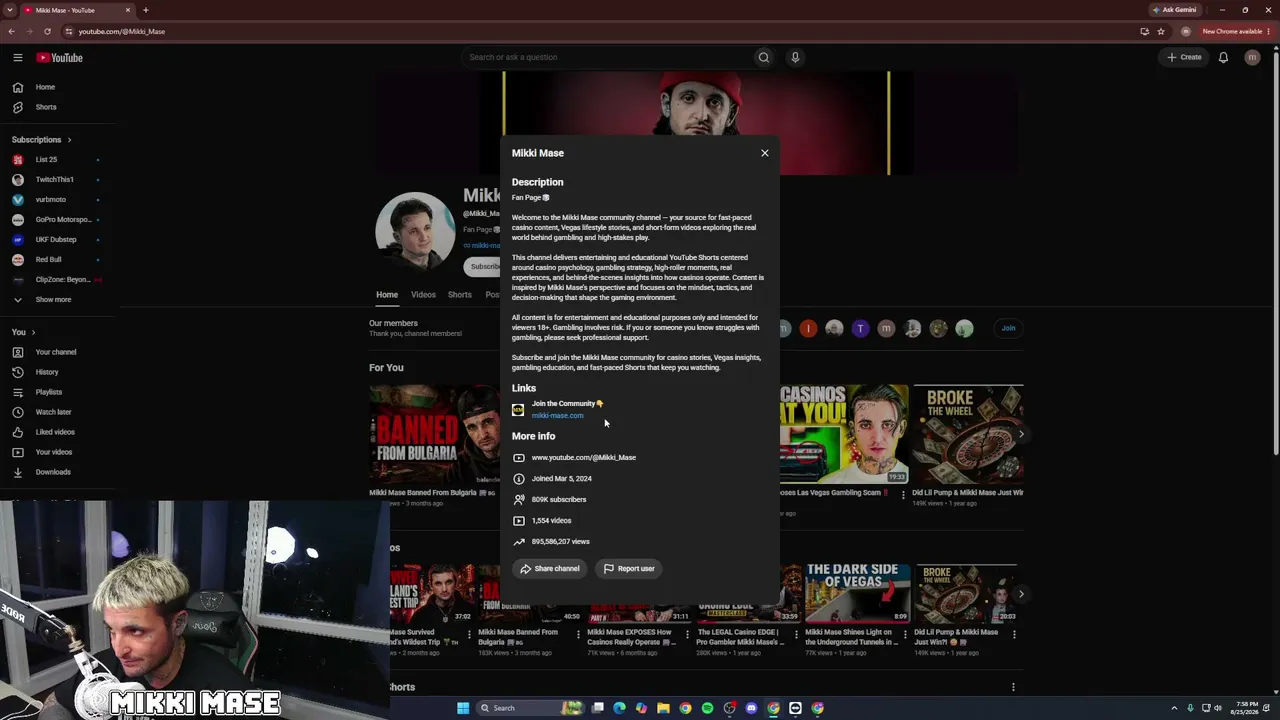Launch Spotify from the taskbar
Viewport: 1280px width, 720px height.
point(707,708)
